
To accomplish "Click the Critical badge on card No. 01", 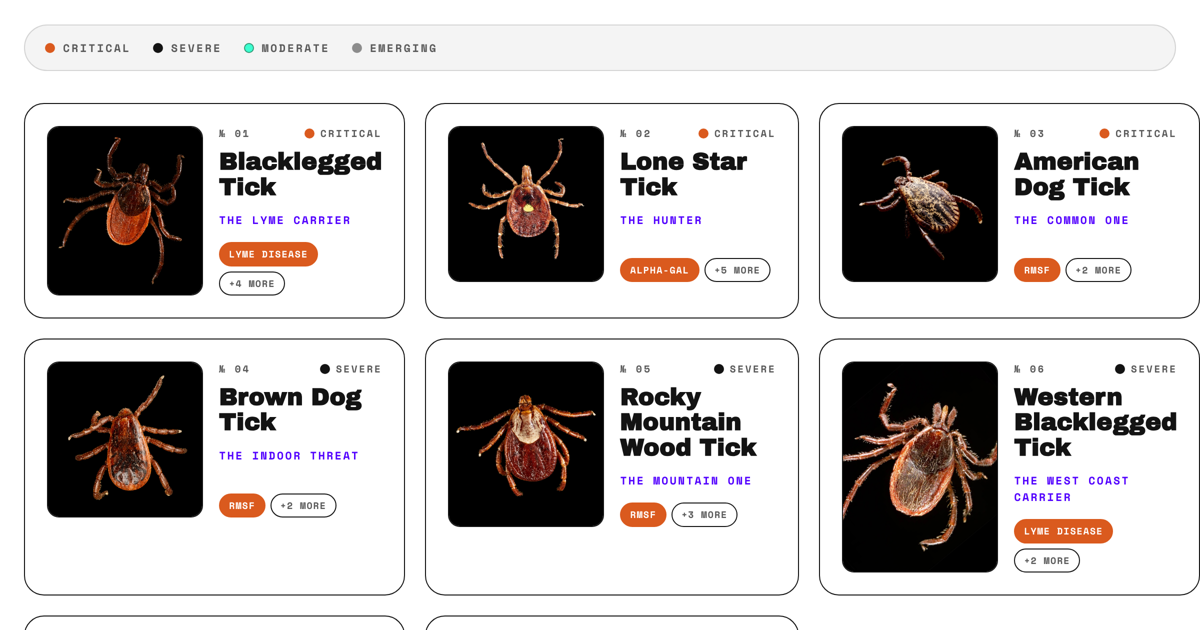I will coord(343,133).
